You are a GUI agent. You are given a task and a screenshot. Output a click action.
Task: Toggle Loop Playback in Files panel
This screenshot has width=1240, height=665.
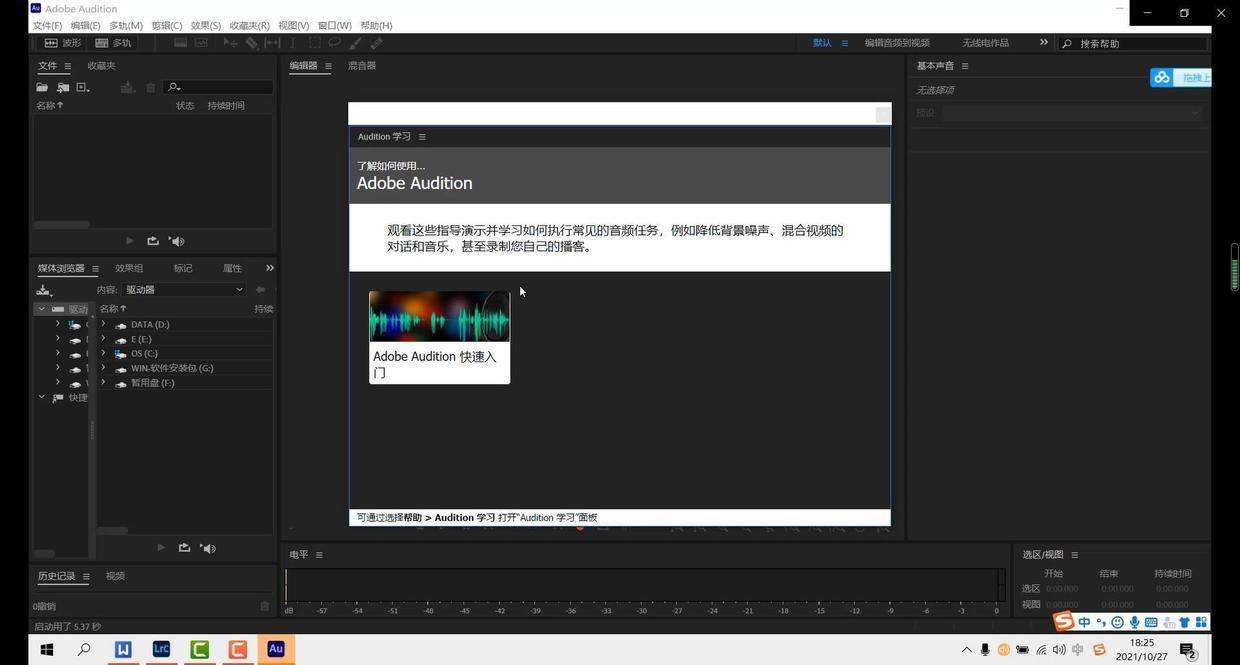click(152, 241)
